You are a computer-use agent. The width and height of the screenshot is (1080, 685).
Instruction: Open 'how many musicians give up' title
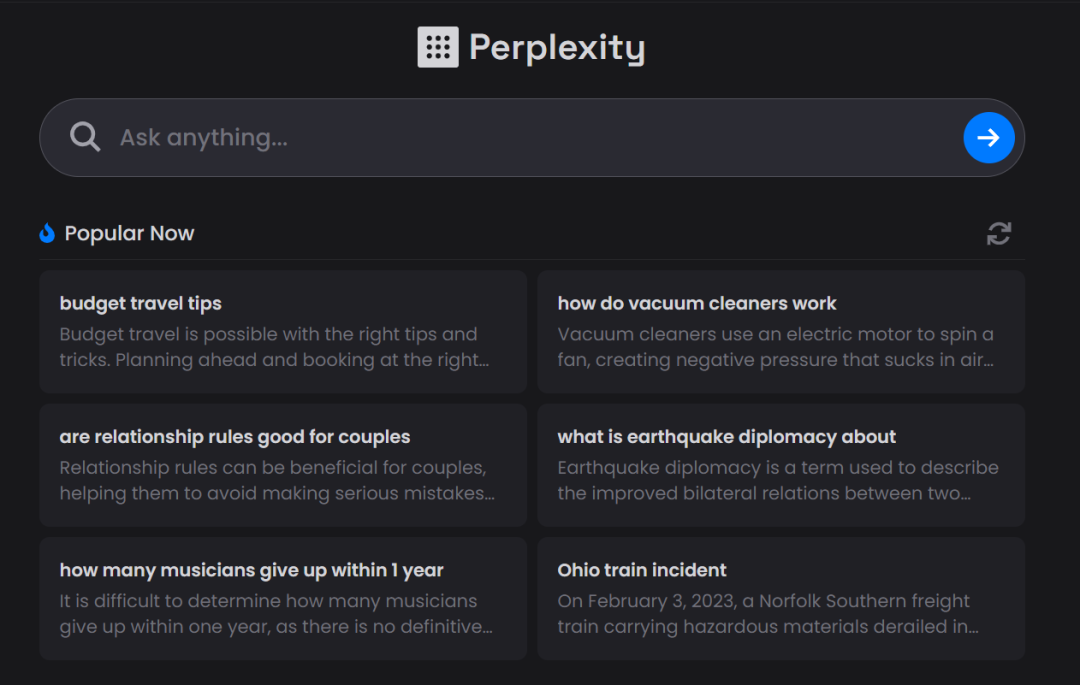coord(251,570)
